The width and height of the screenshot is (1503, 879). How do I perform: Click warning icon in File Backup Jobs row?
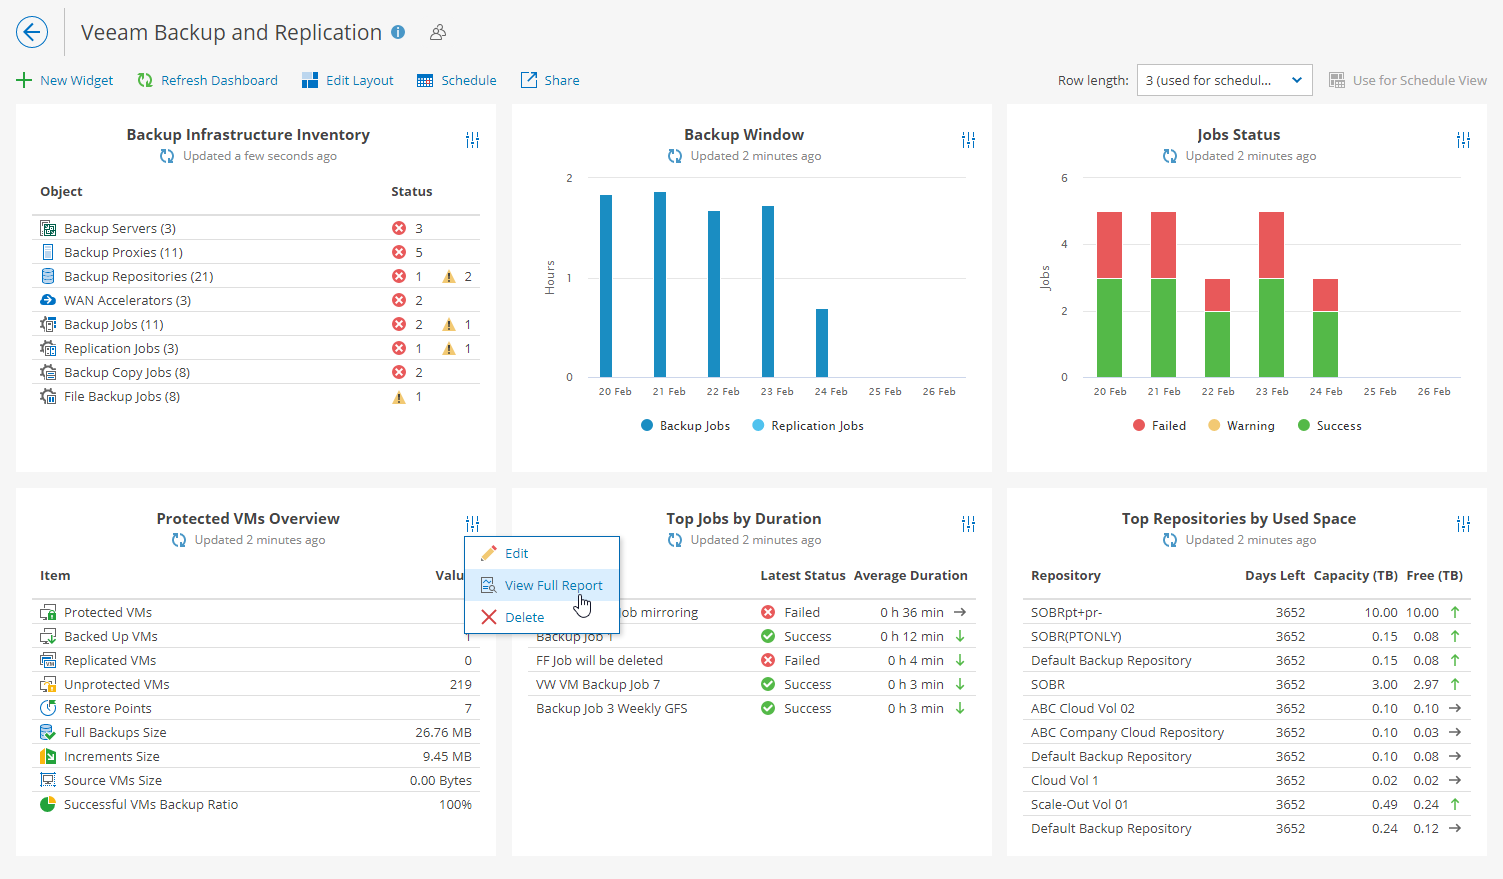(x=399, y=397)
